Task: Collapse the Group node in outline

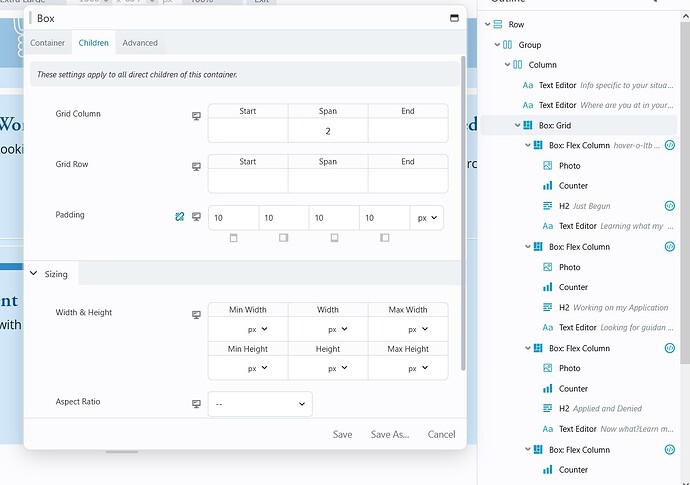Action: [x=495, y=45]
